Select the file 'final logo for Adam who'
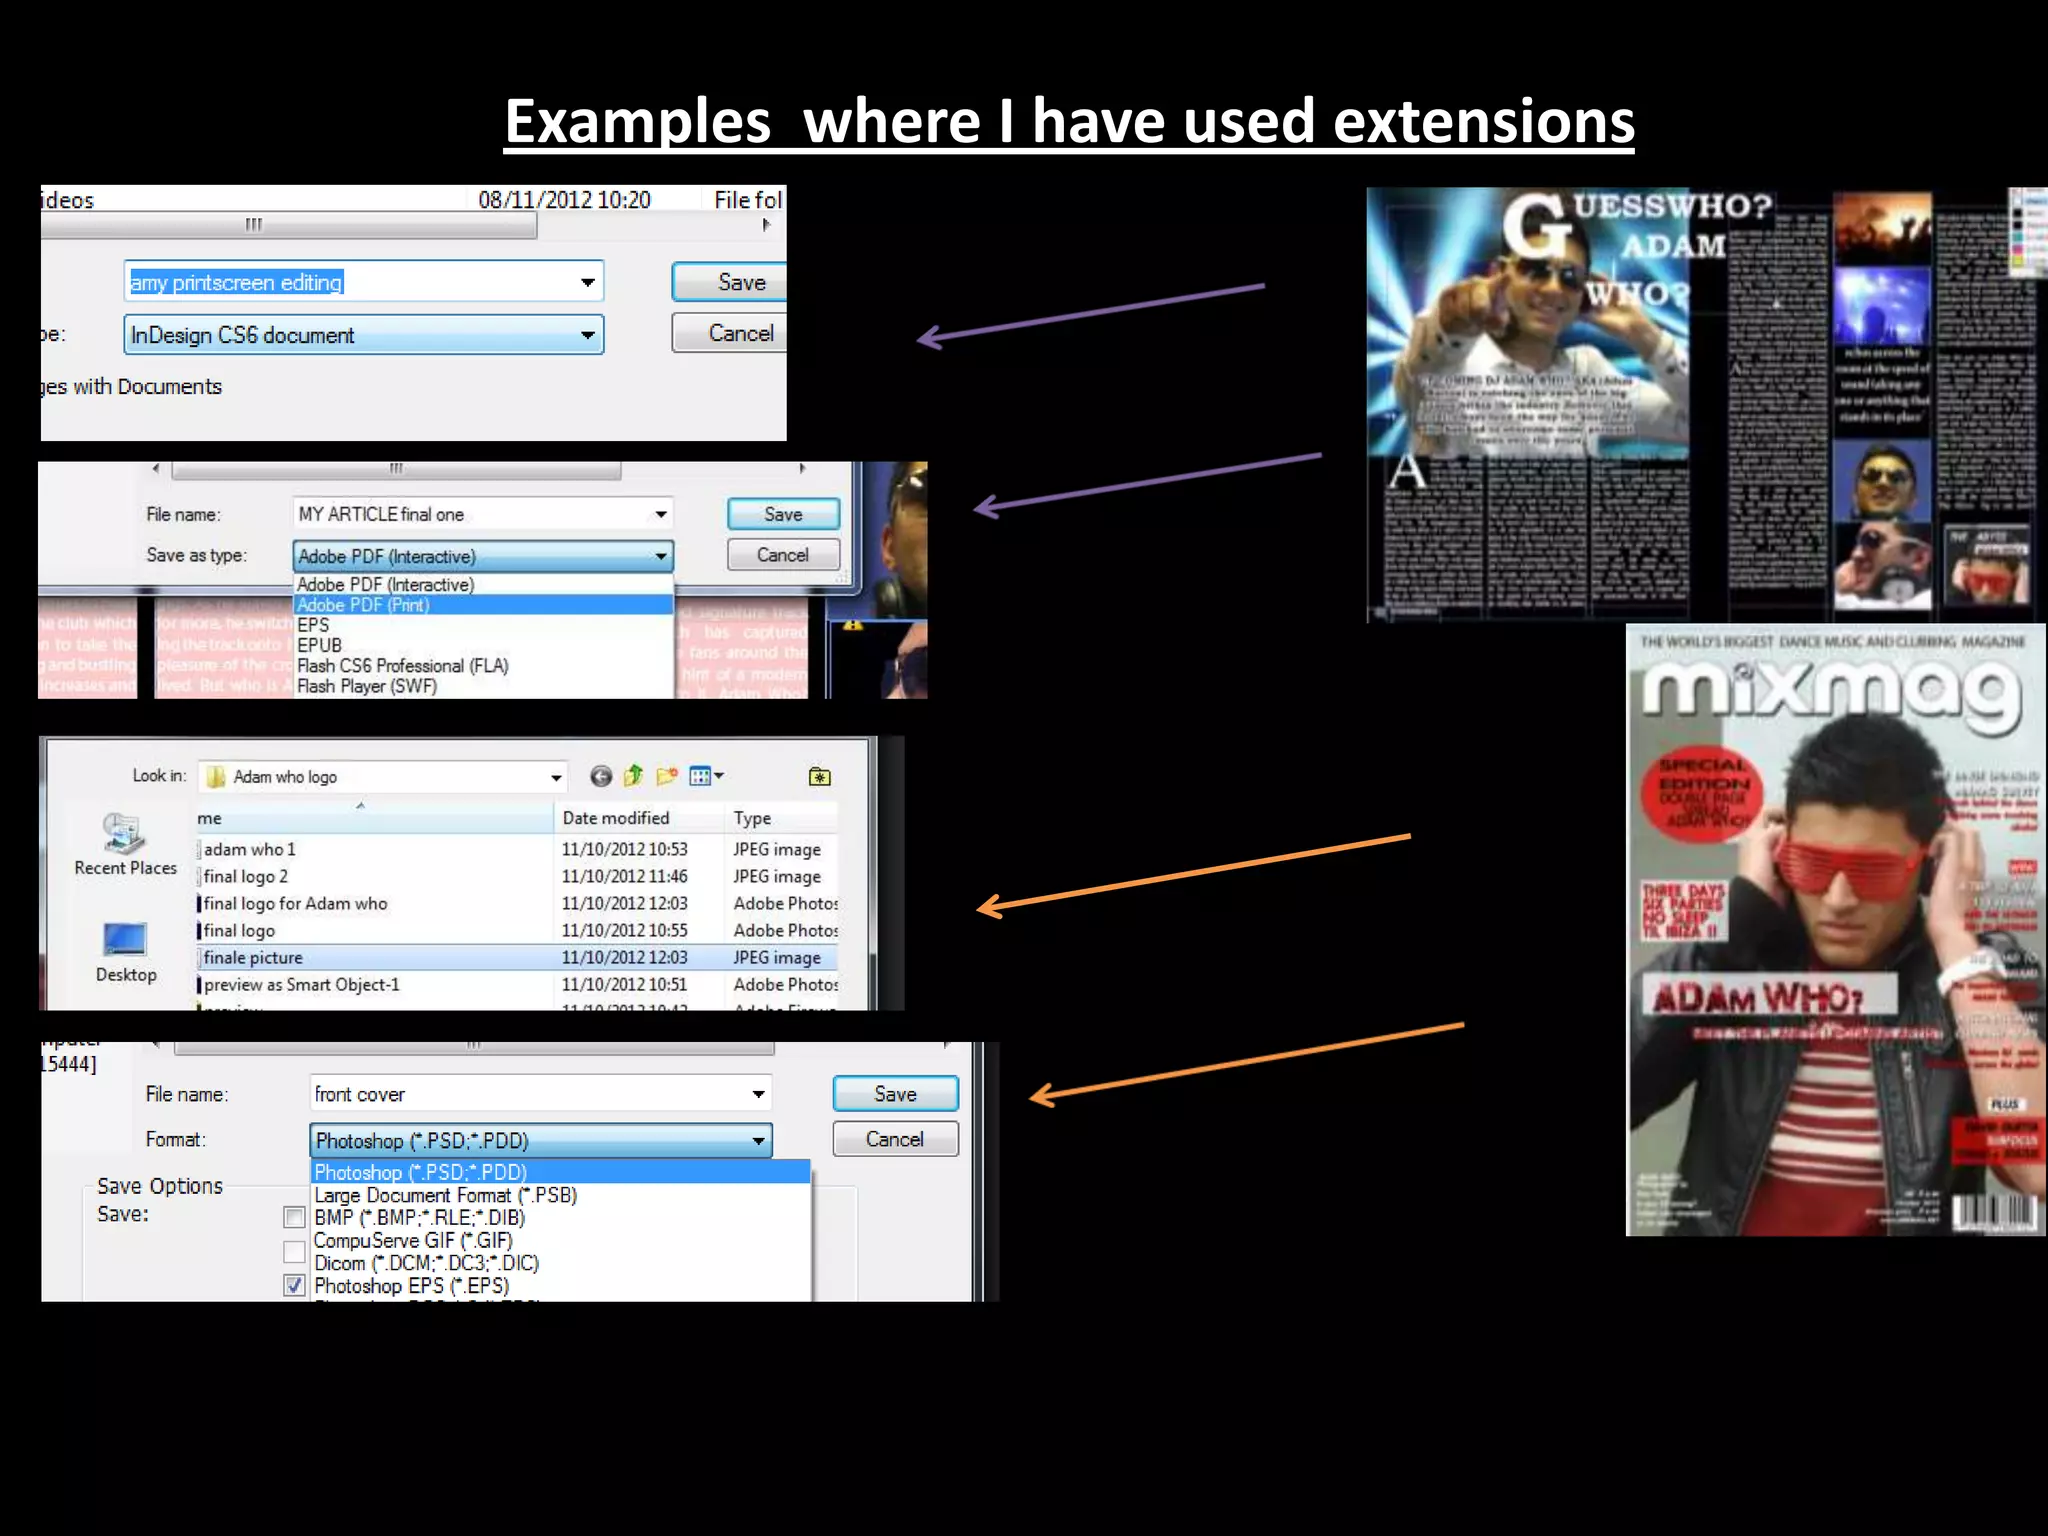 point(517,903)
